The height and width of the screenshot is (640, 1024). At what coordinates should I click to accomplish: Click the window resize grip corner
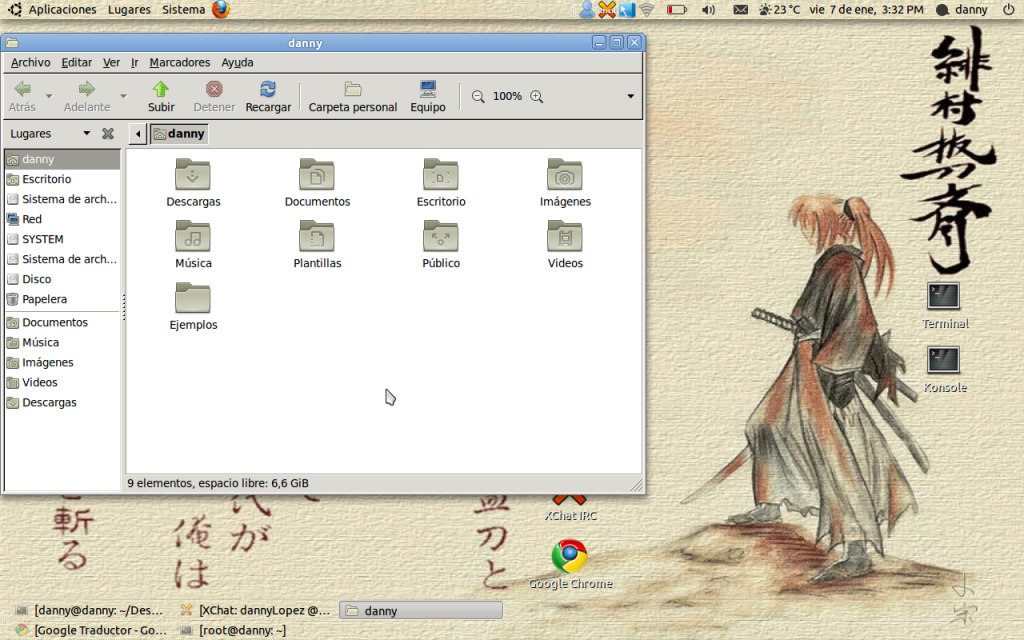pos(636,484)
